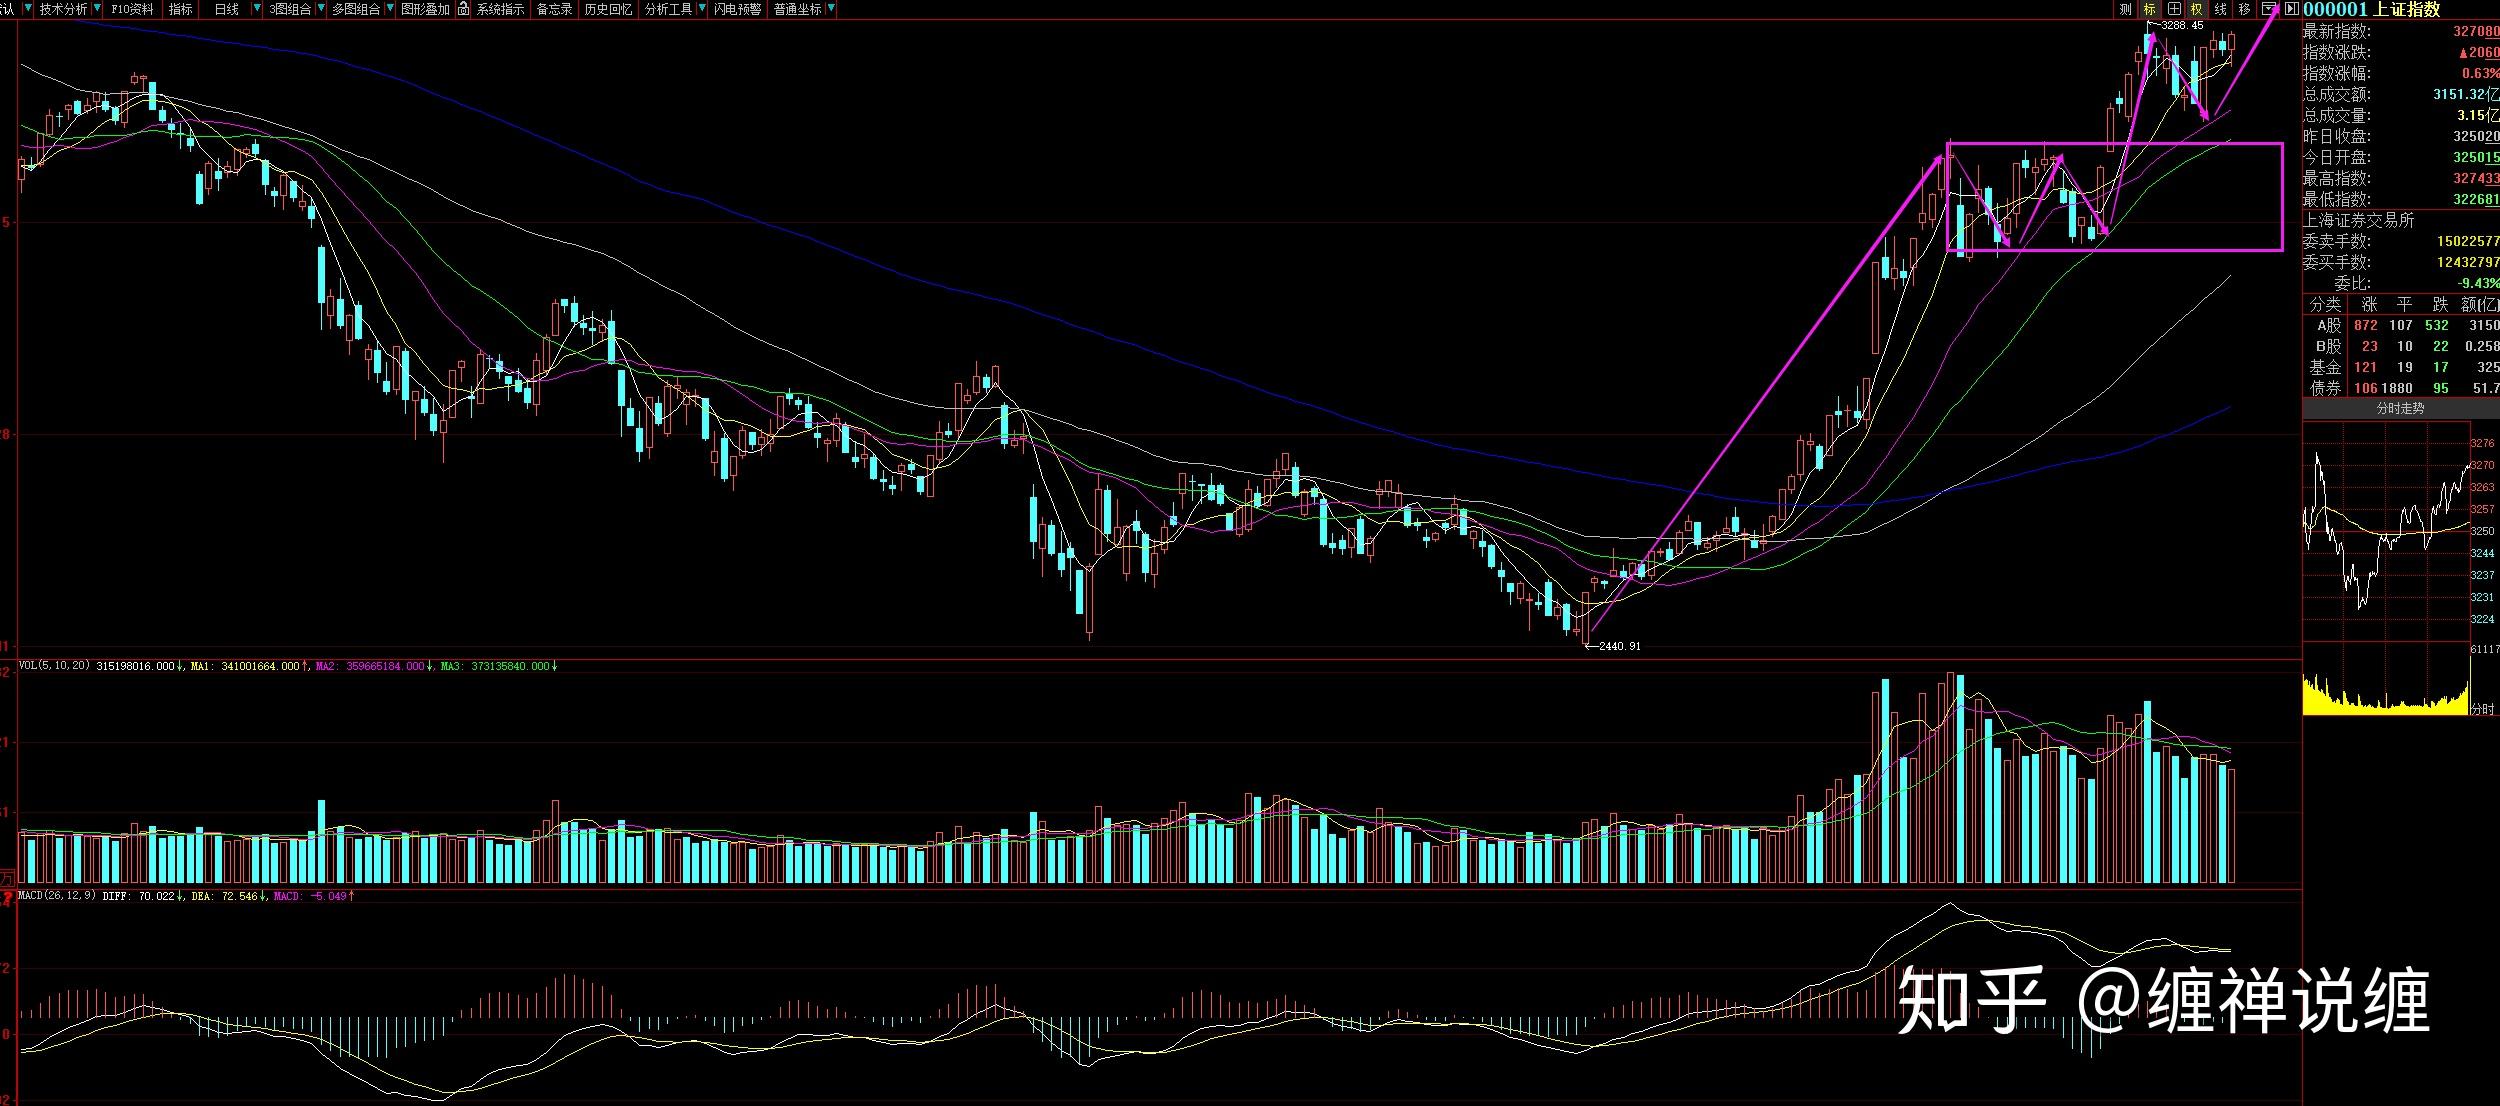Toggle the 移 move chart tool

tap(2244, 9)
